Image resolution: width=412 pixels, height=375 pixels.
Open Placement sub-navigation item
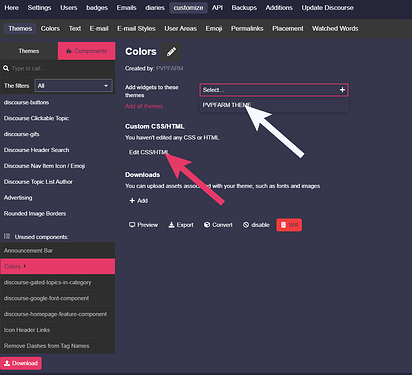(288, 29)
